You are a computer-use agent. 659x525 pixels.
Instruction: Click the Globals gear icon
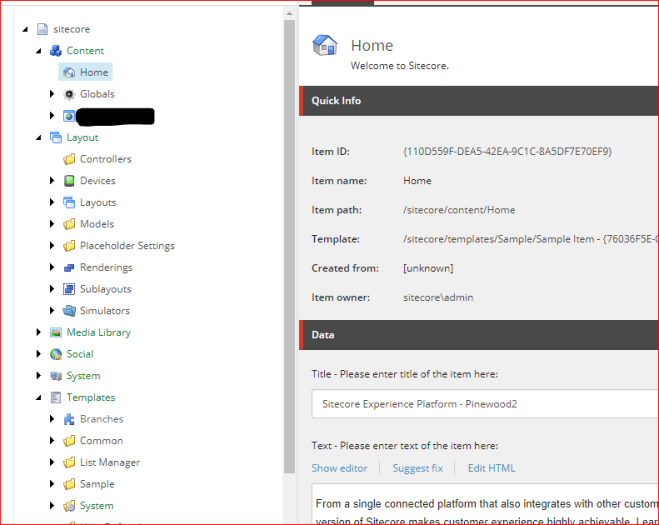[69, 94]
